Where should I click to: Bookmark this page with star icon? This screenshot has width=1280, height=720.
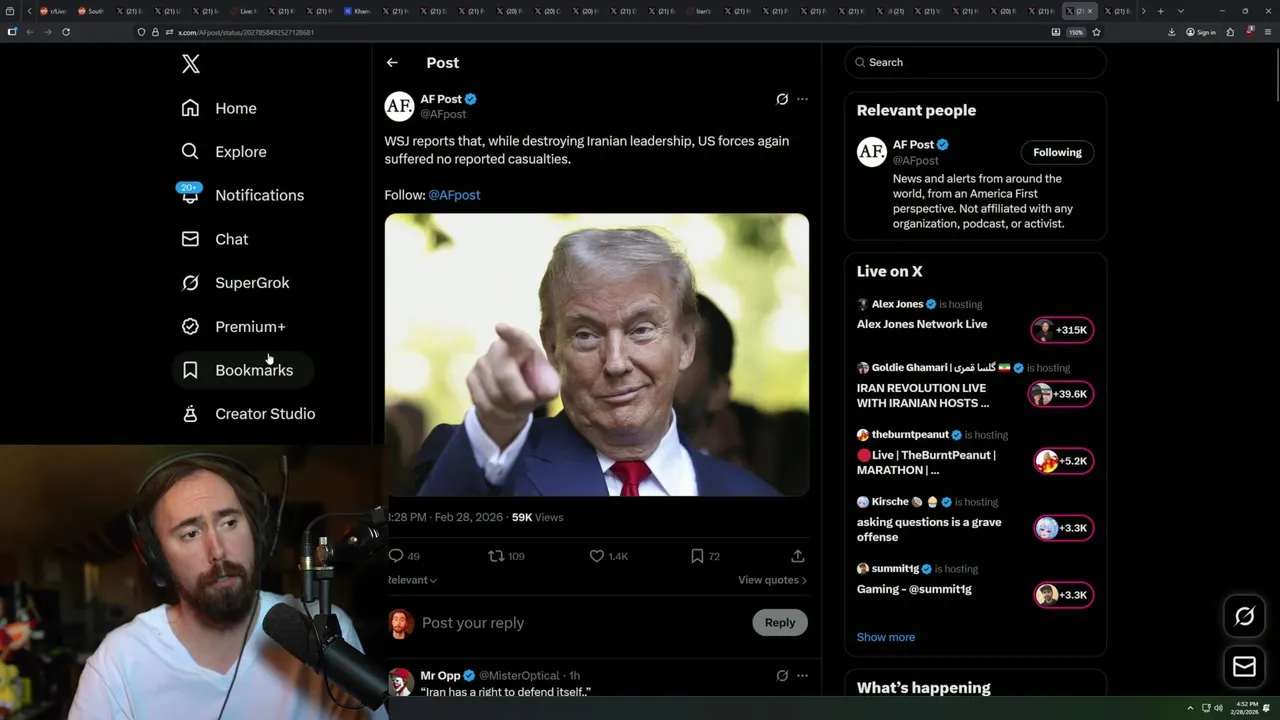pos(1096,32)
